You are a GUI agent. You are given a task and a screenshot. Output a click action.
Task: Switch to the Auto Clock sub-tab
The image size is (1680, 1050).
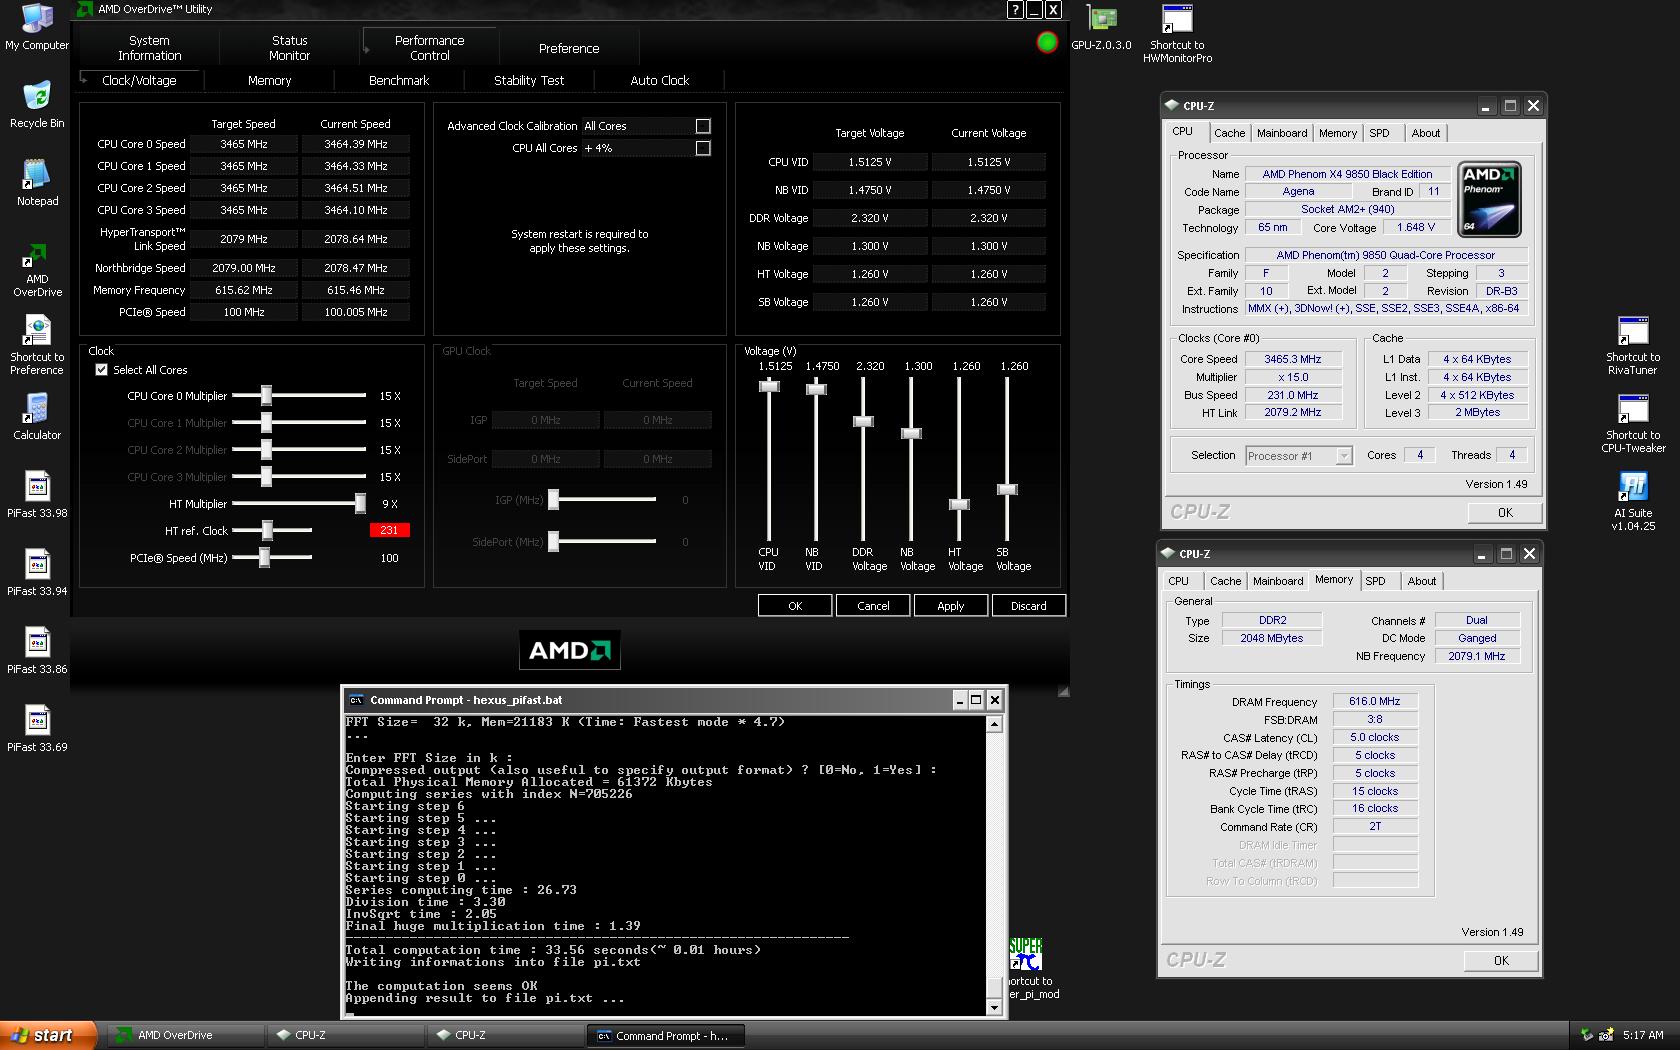[659, 80]
